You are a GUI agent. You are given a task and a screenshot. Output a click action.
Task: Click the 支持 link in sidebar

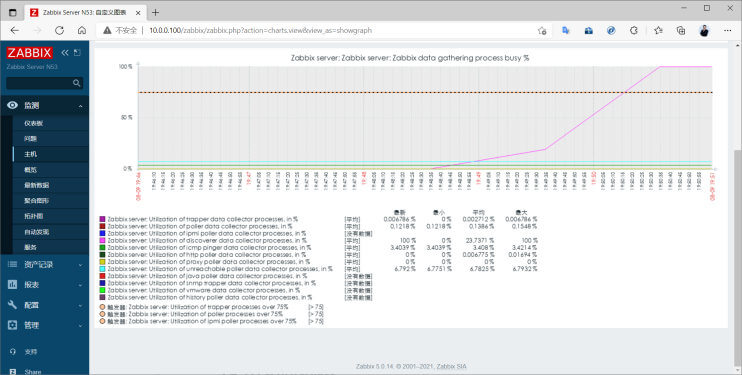click(x=30, y=352)
